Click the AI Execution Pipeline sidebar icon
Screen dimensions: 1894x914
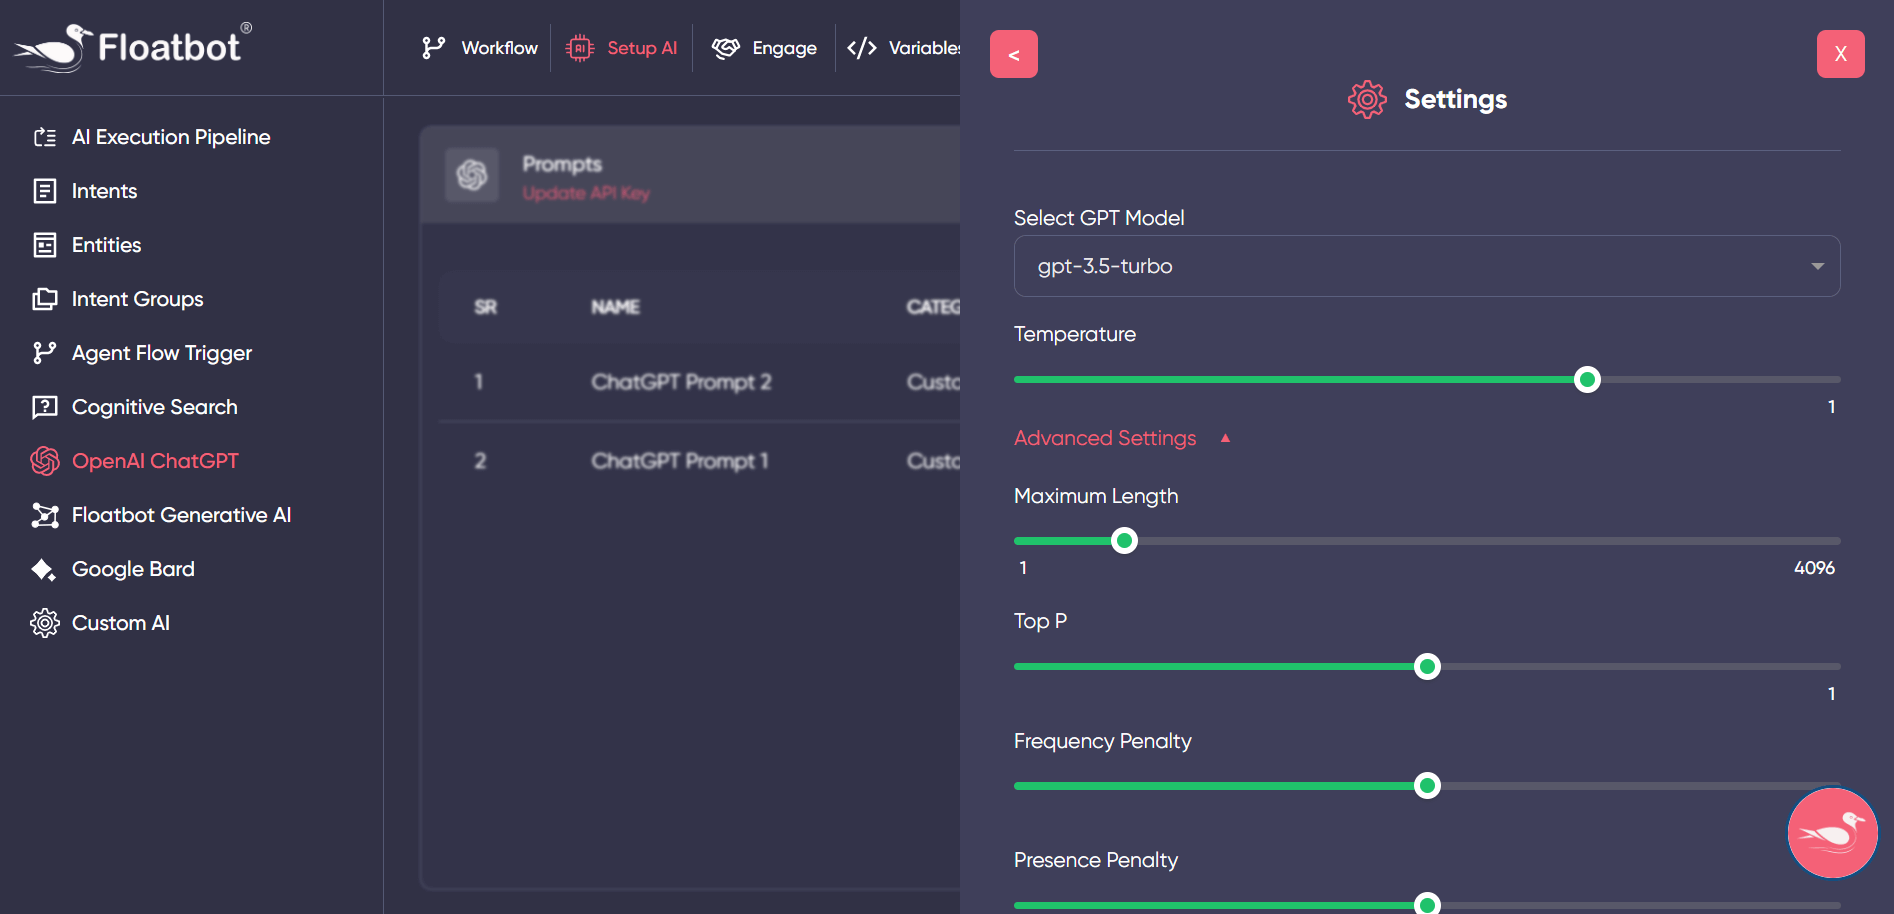tap(45, 137)
